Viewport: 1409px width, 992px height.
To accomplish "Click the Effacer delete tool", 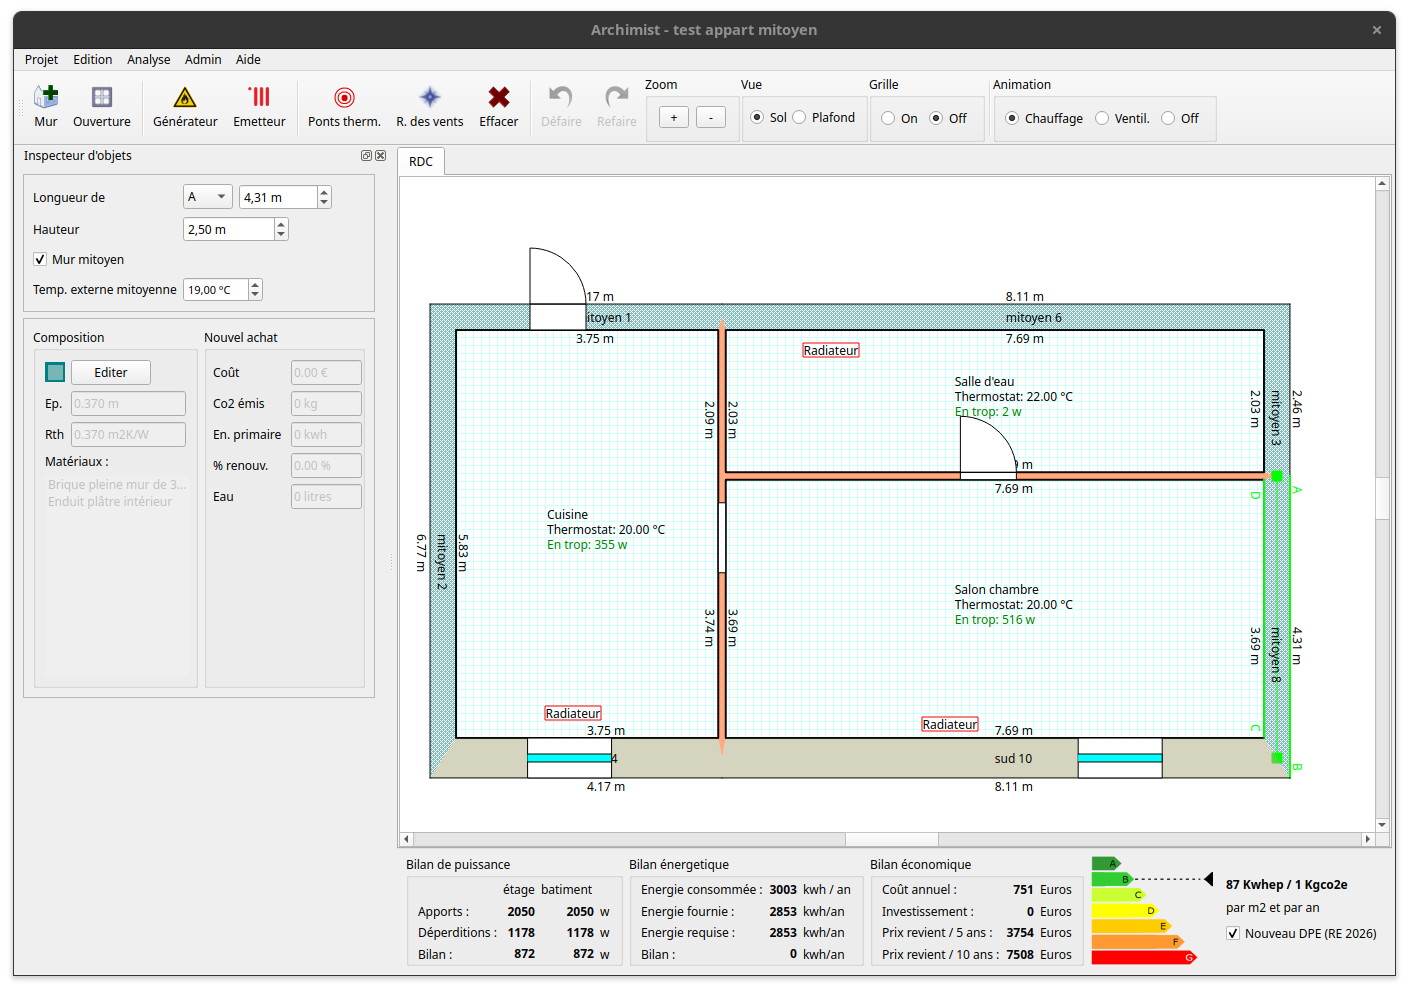I will pyautogui.click(x=498, y=107).
